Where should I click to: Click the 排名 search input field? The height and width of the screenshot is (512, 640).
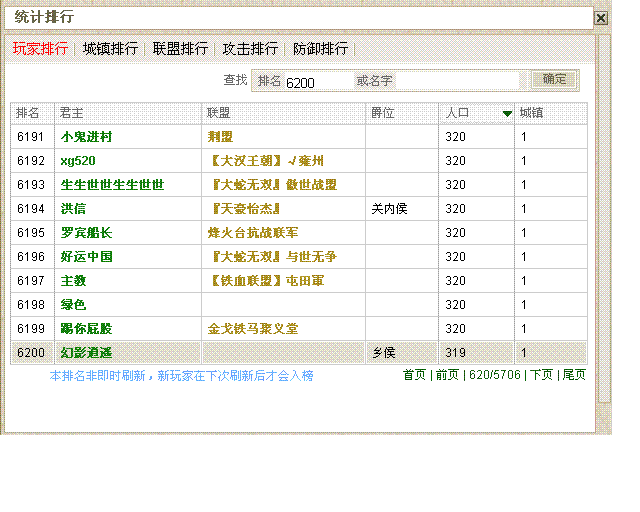318,82
